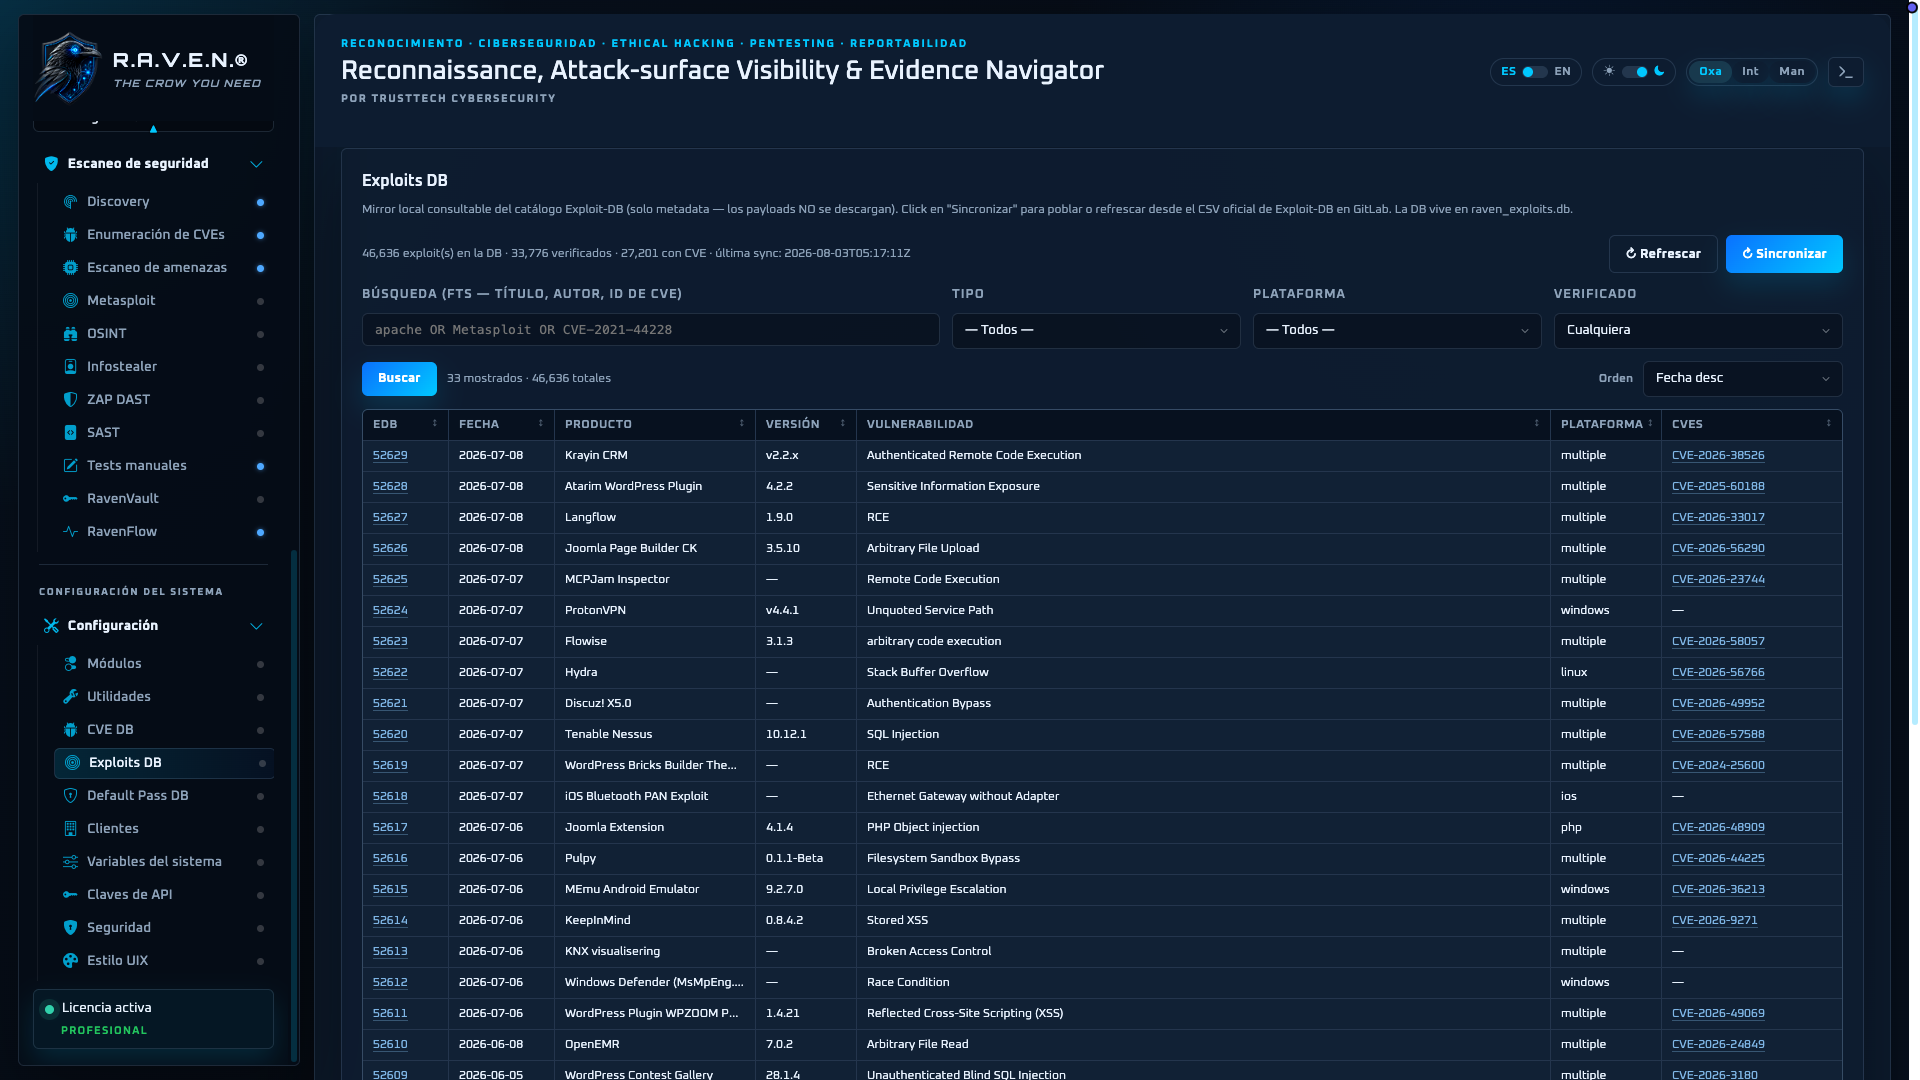Click the Default Pass DB shield icon
1920x1080 pixels.
coord(70,796)
